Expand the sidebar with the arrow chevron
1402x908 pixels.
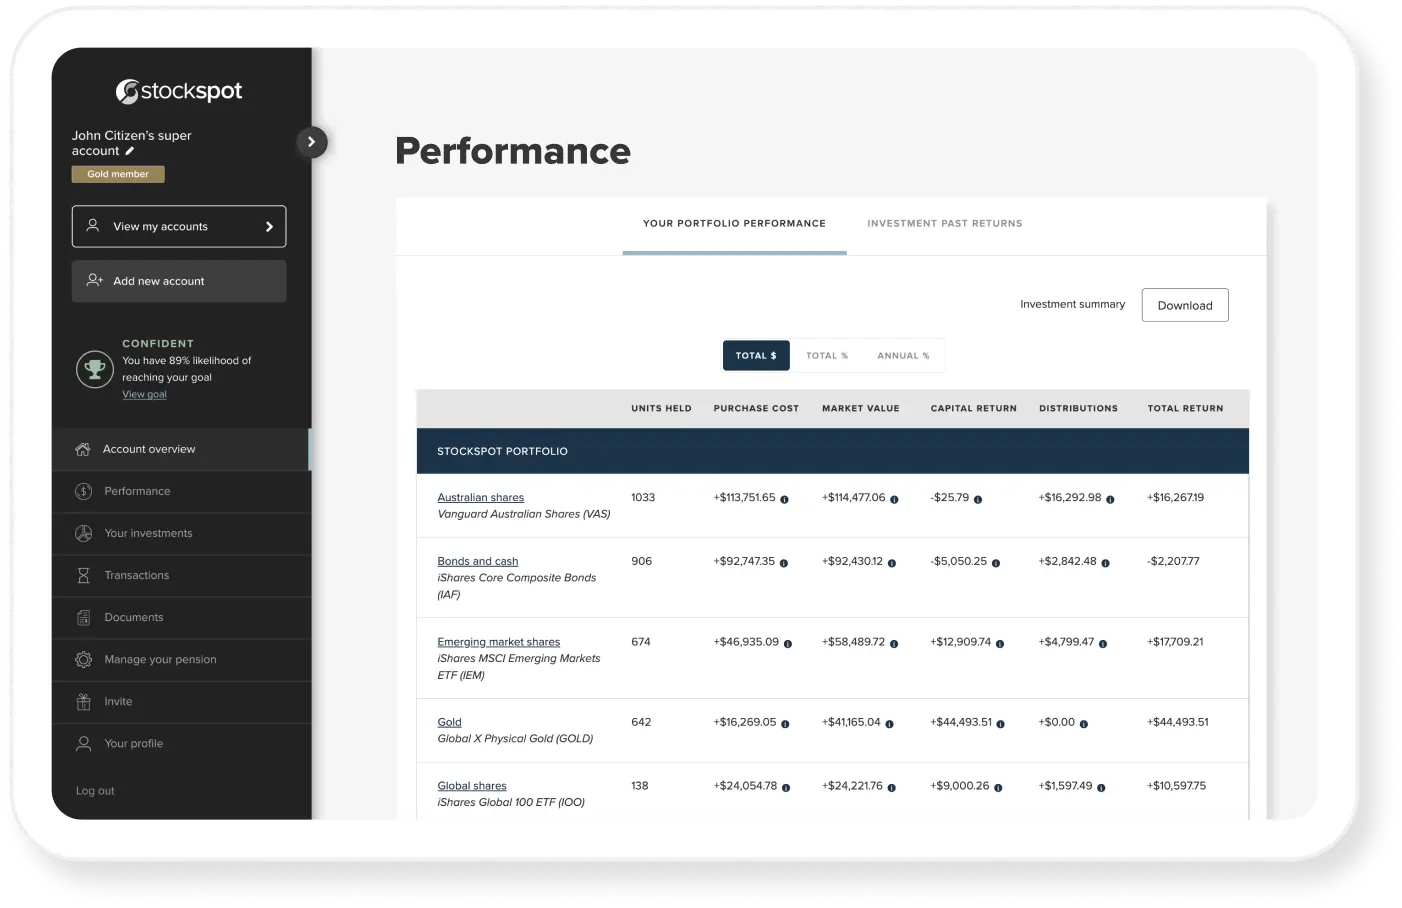click(312, 142)
